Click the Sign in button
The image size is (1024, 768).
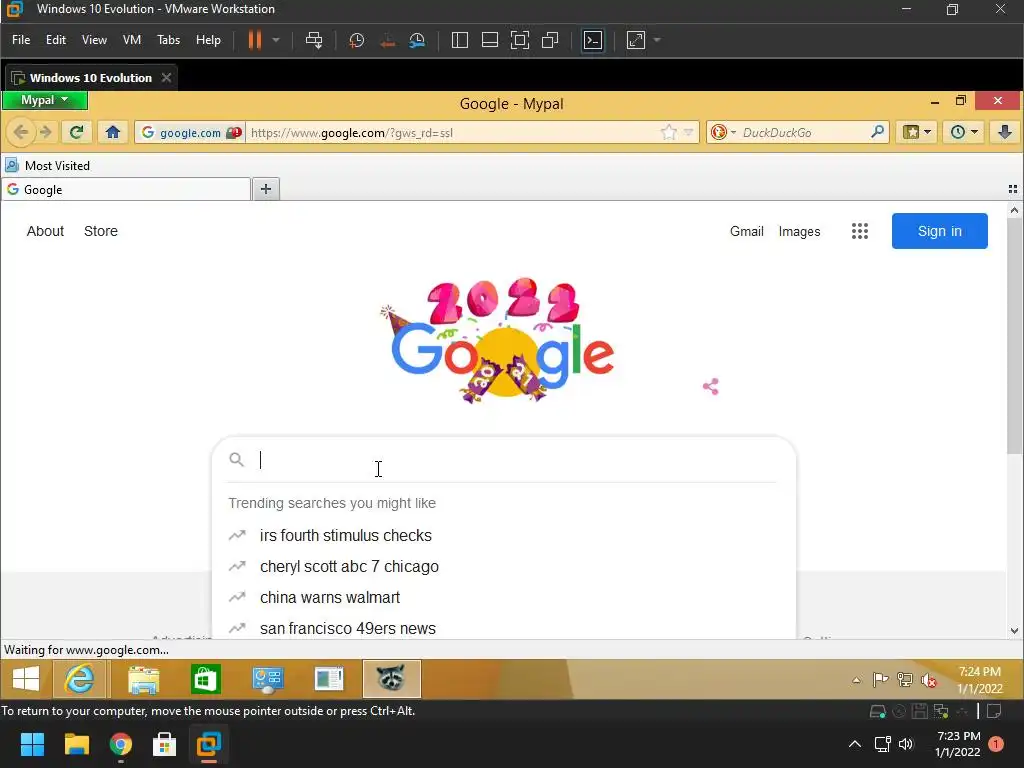click(x=940, y=231)
